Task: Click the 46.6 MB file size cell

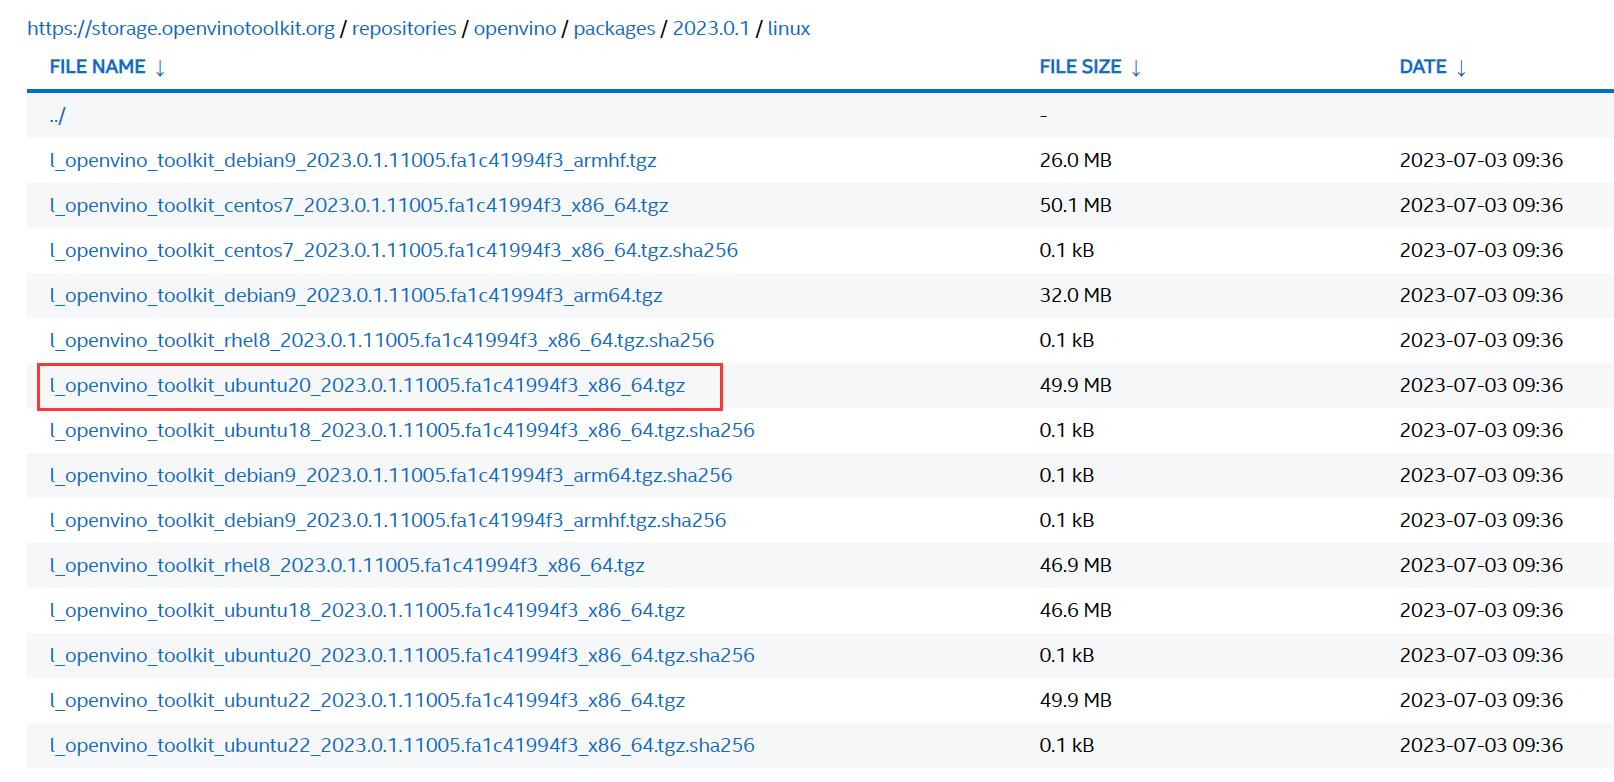Action: click(x=1076, y=610)
